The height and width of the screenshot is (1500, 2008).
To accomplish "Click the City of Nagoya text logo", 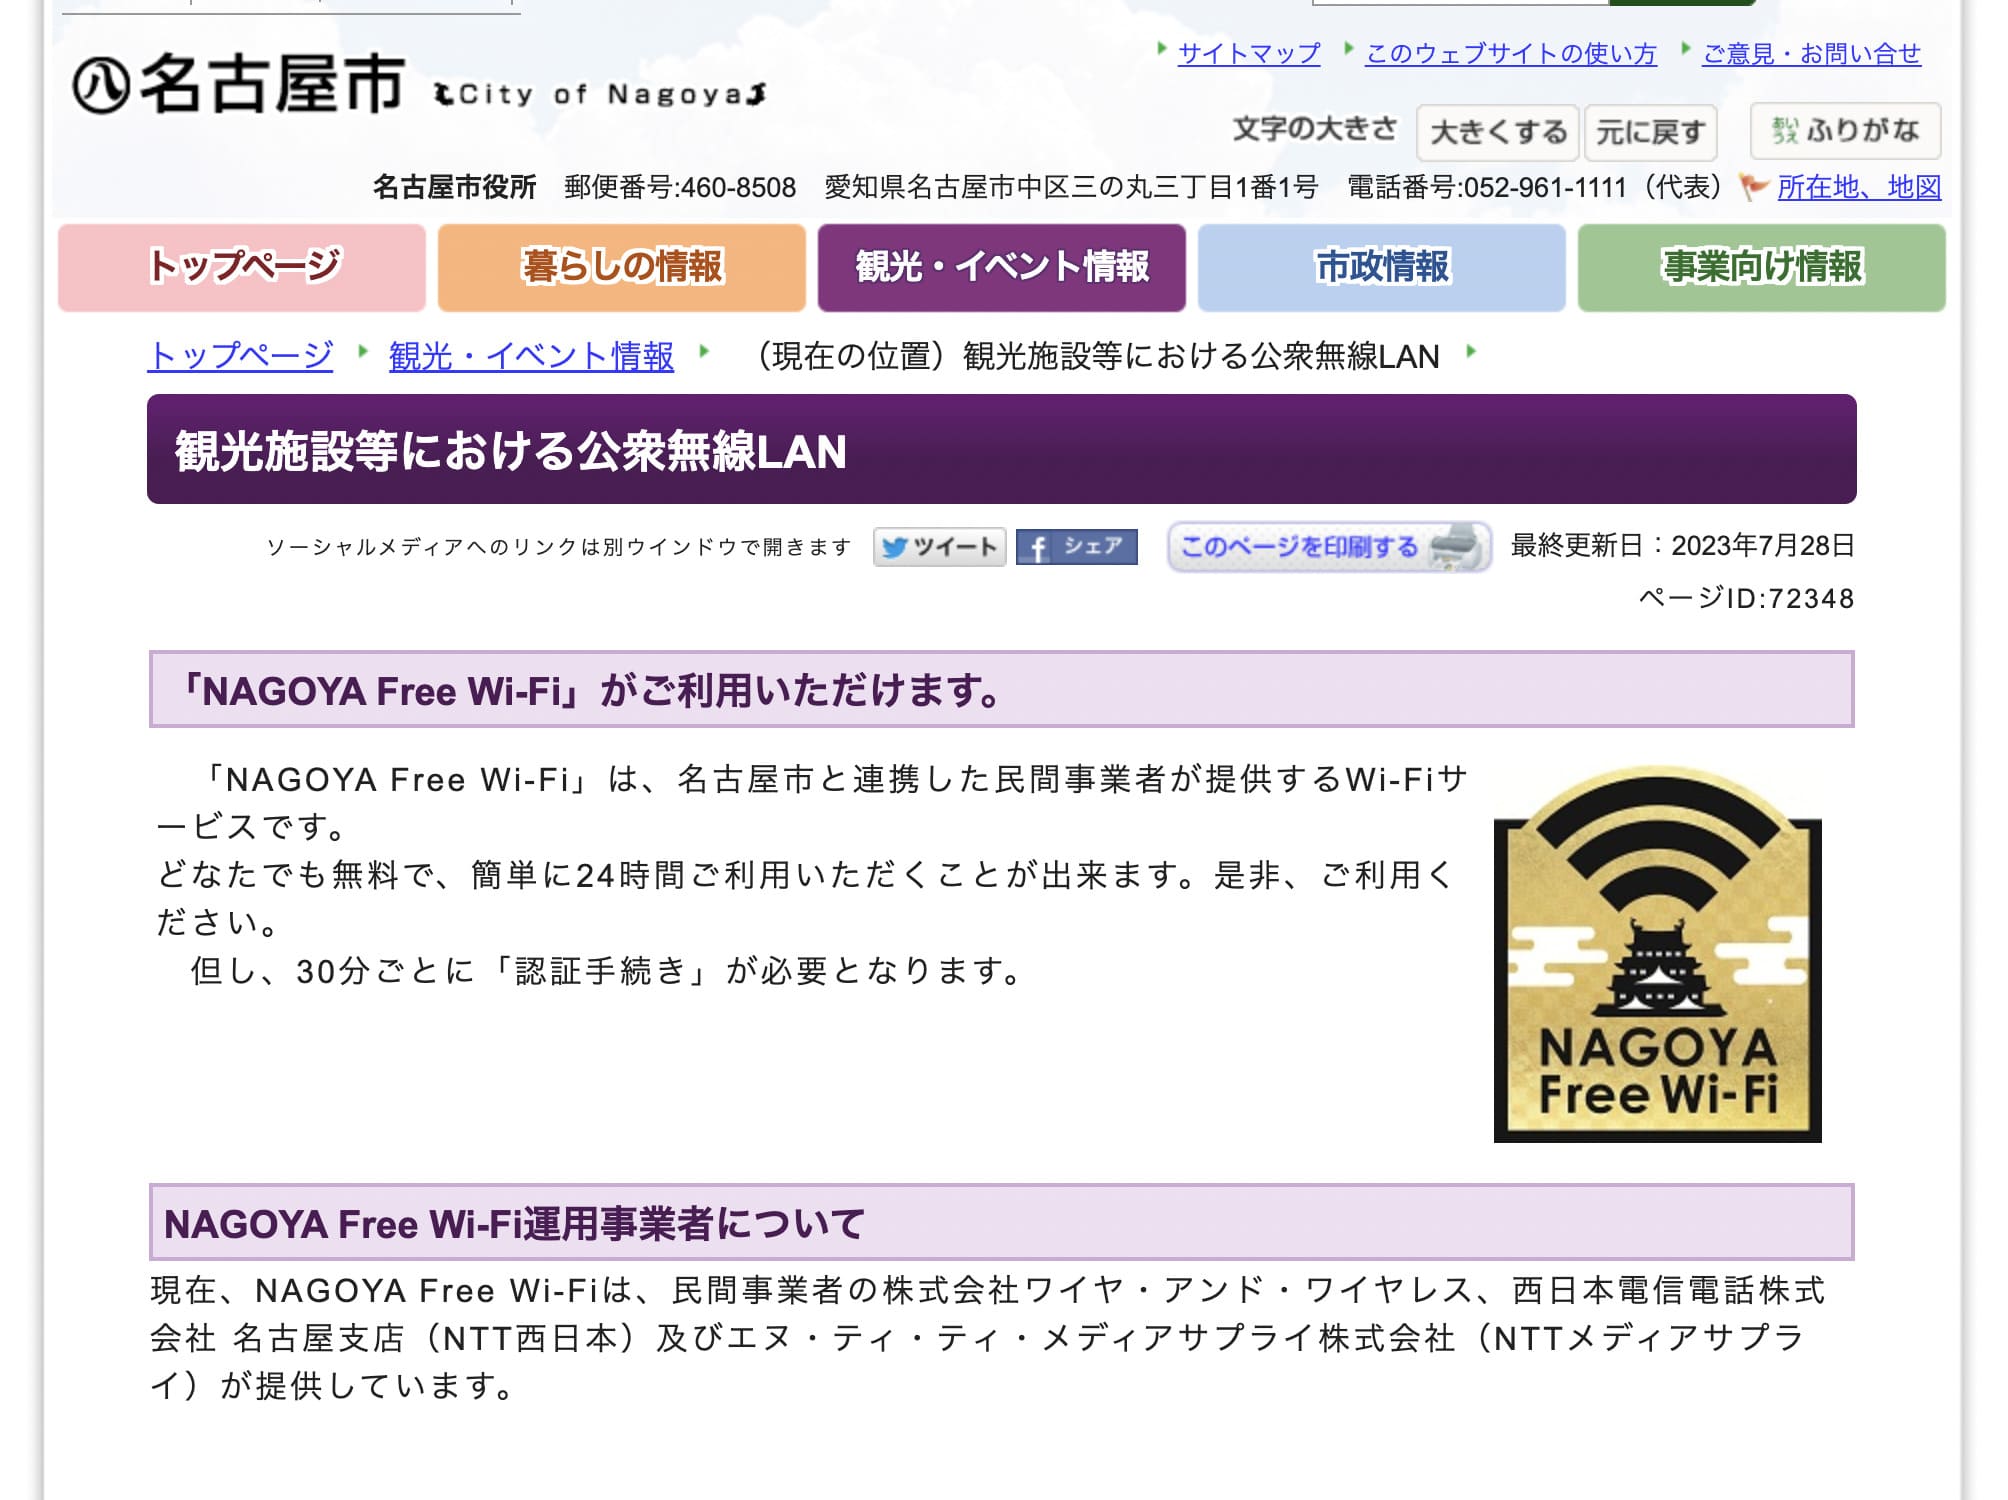I will (600, 95).
